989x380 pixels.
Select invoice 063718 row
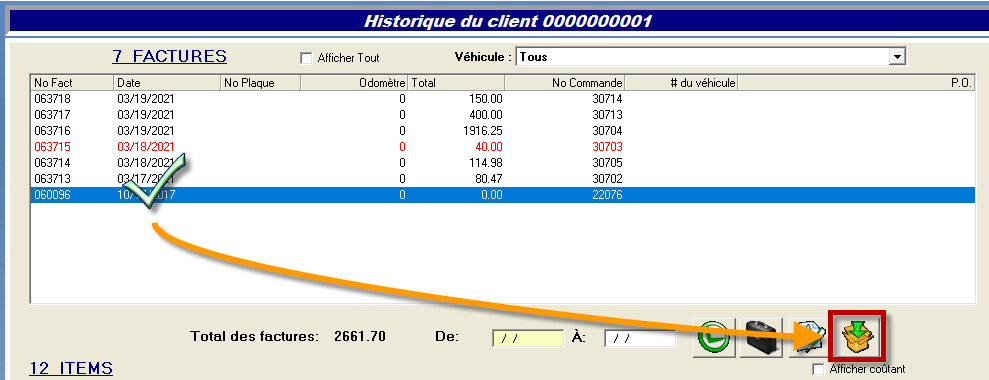(x=503, y=99)
